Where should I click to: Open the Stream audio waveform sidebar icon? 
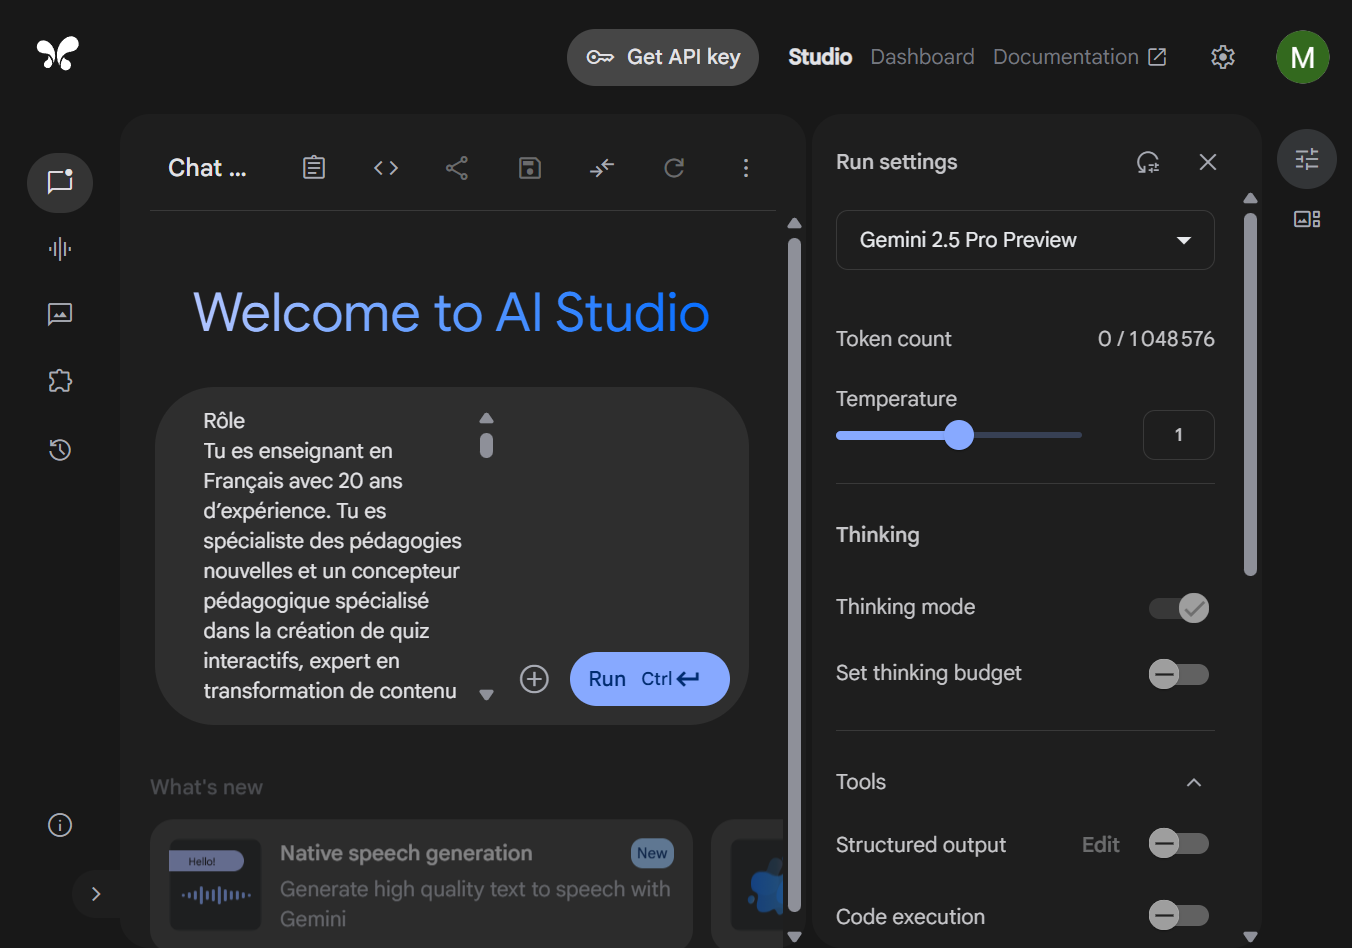pos(60,249)
